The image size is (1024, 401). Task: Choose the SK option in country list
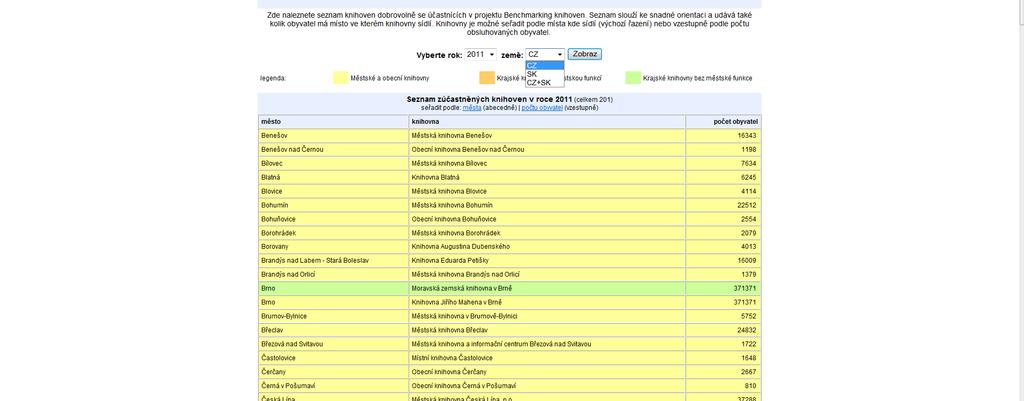pyautogui.click(x=545, y=74)
